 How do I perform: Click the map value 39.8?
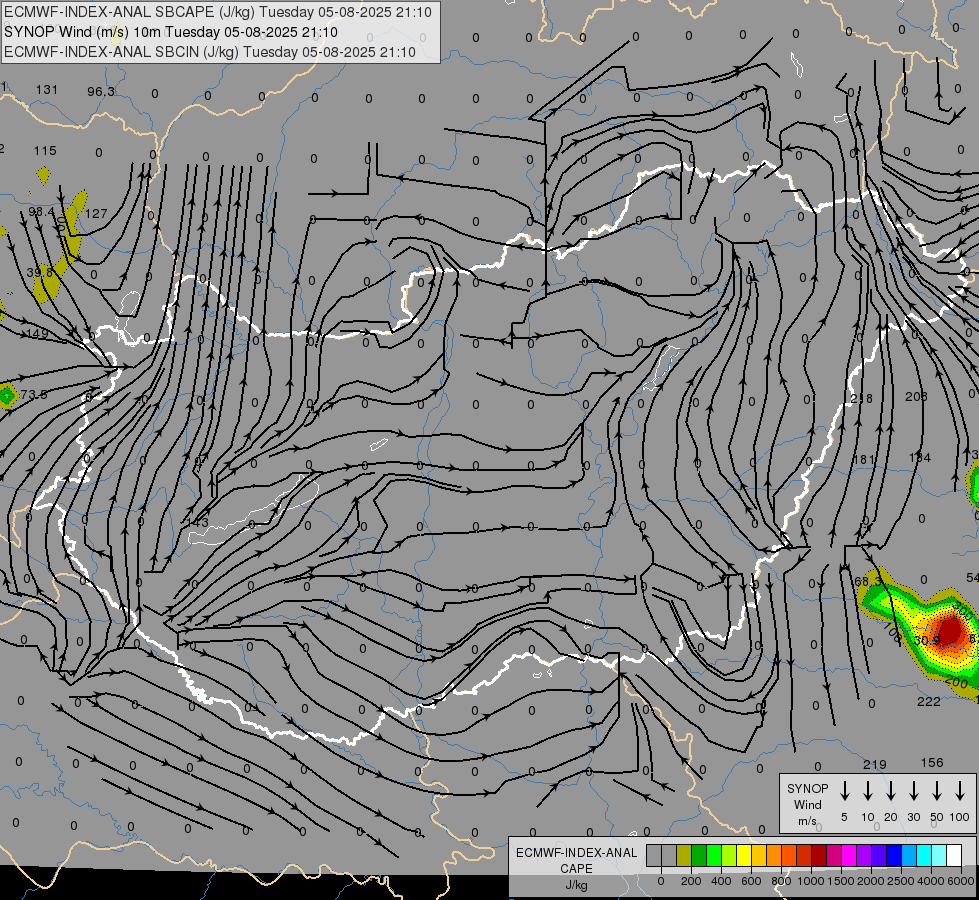point(39,273)
